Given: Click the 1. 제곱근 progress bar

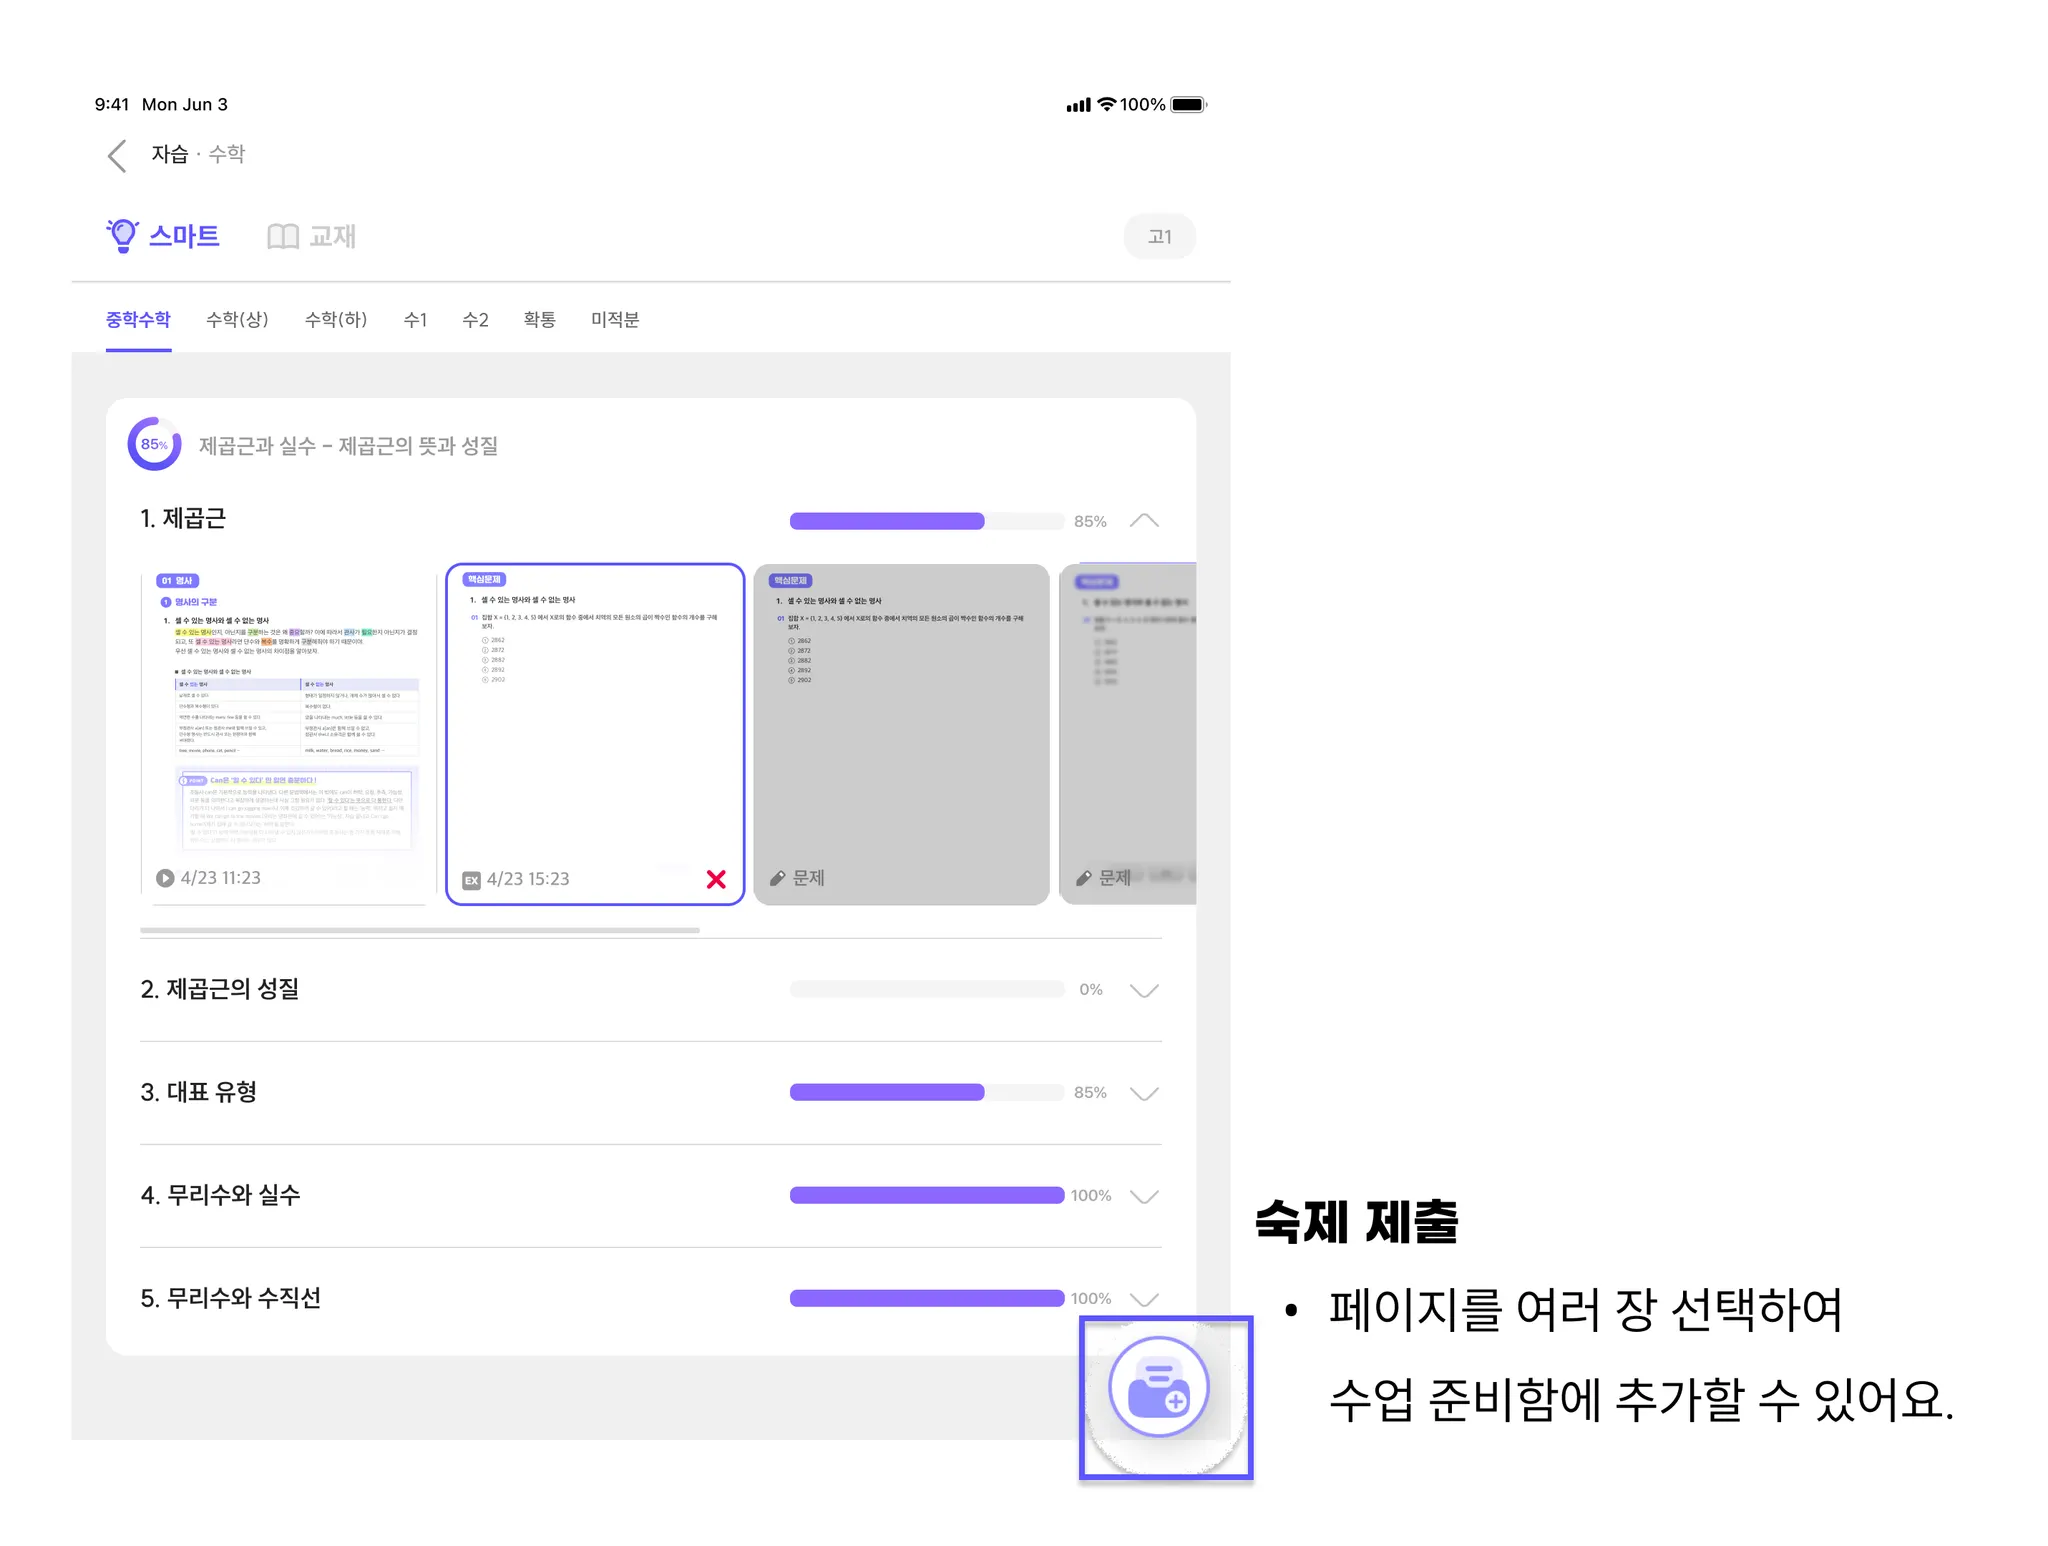Looking at the screenshot, I should coord(926,521).
